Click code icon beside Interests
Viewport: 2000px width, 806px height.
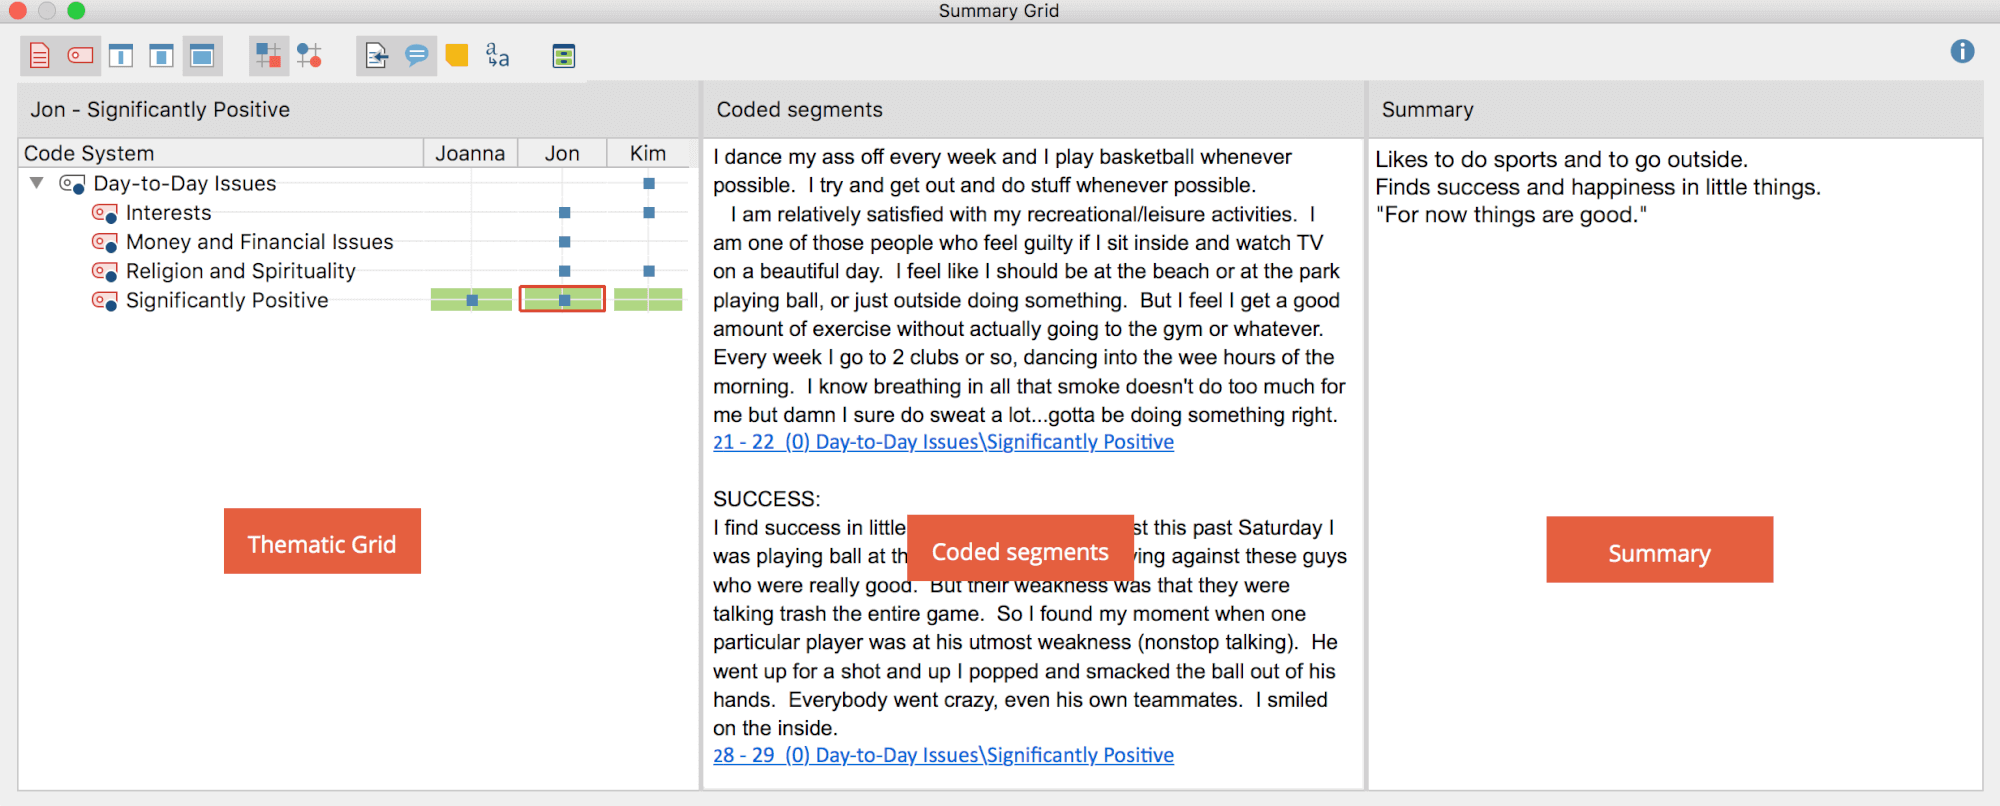104,213
